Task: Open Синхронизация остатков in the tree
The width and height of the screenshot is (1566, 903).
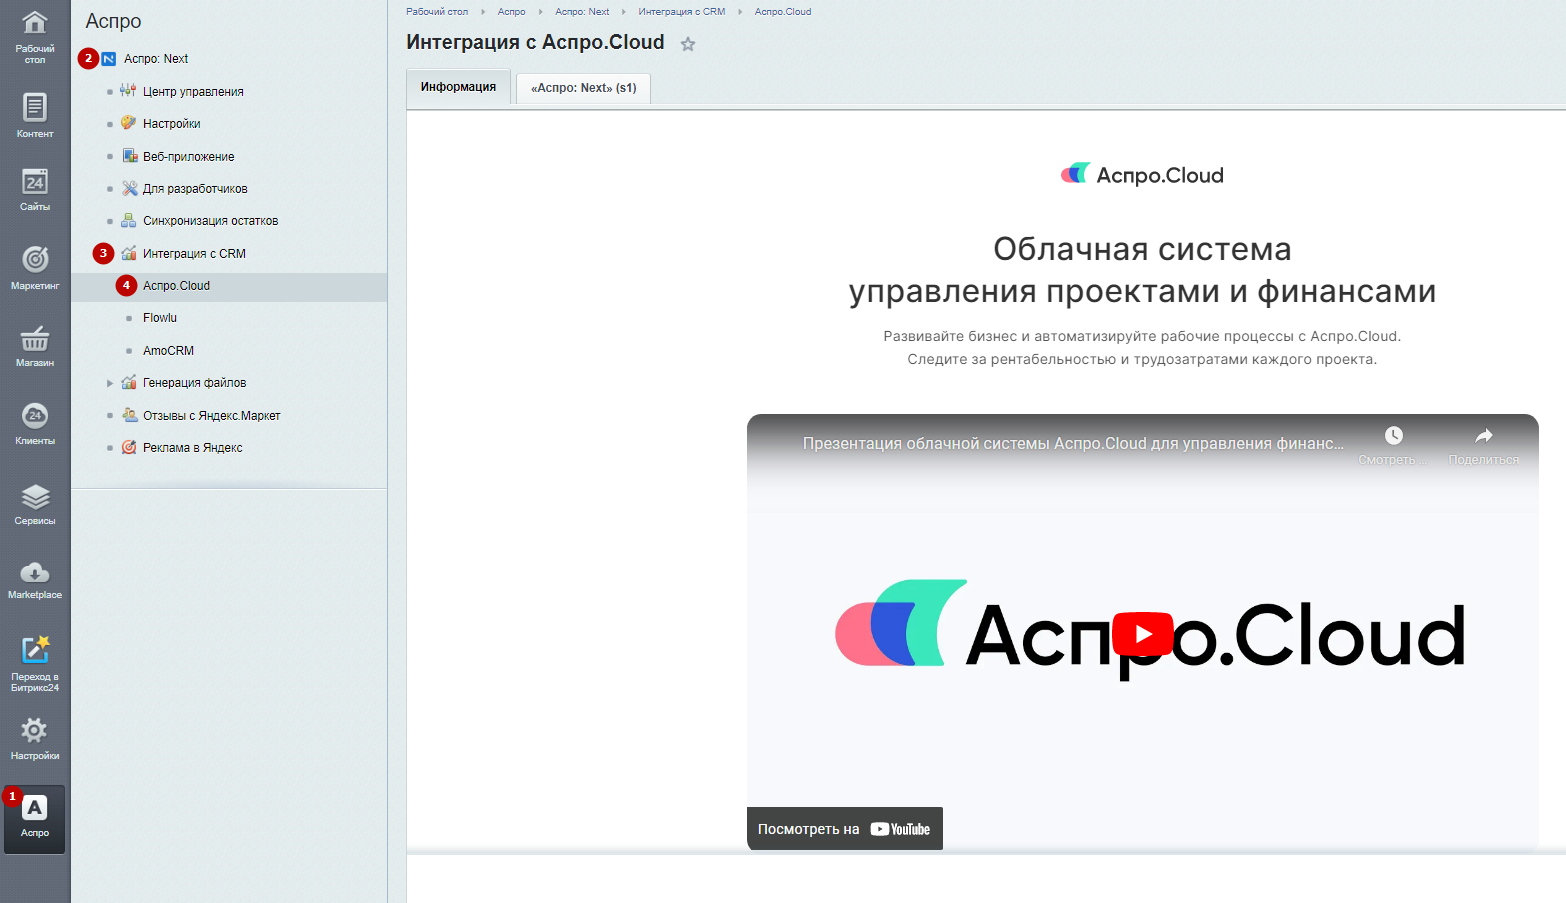Action: 211,221
